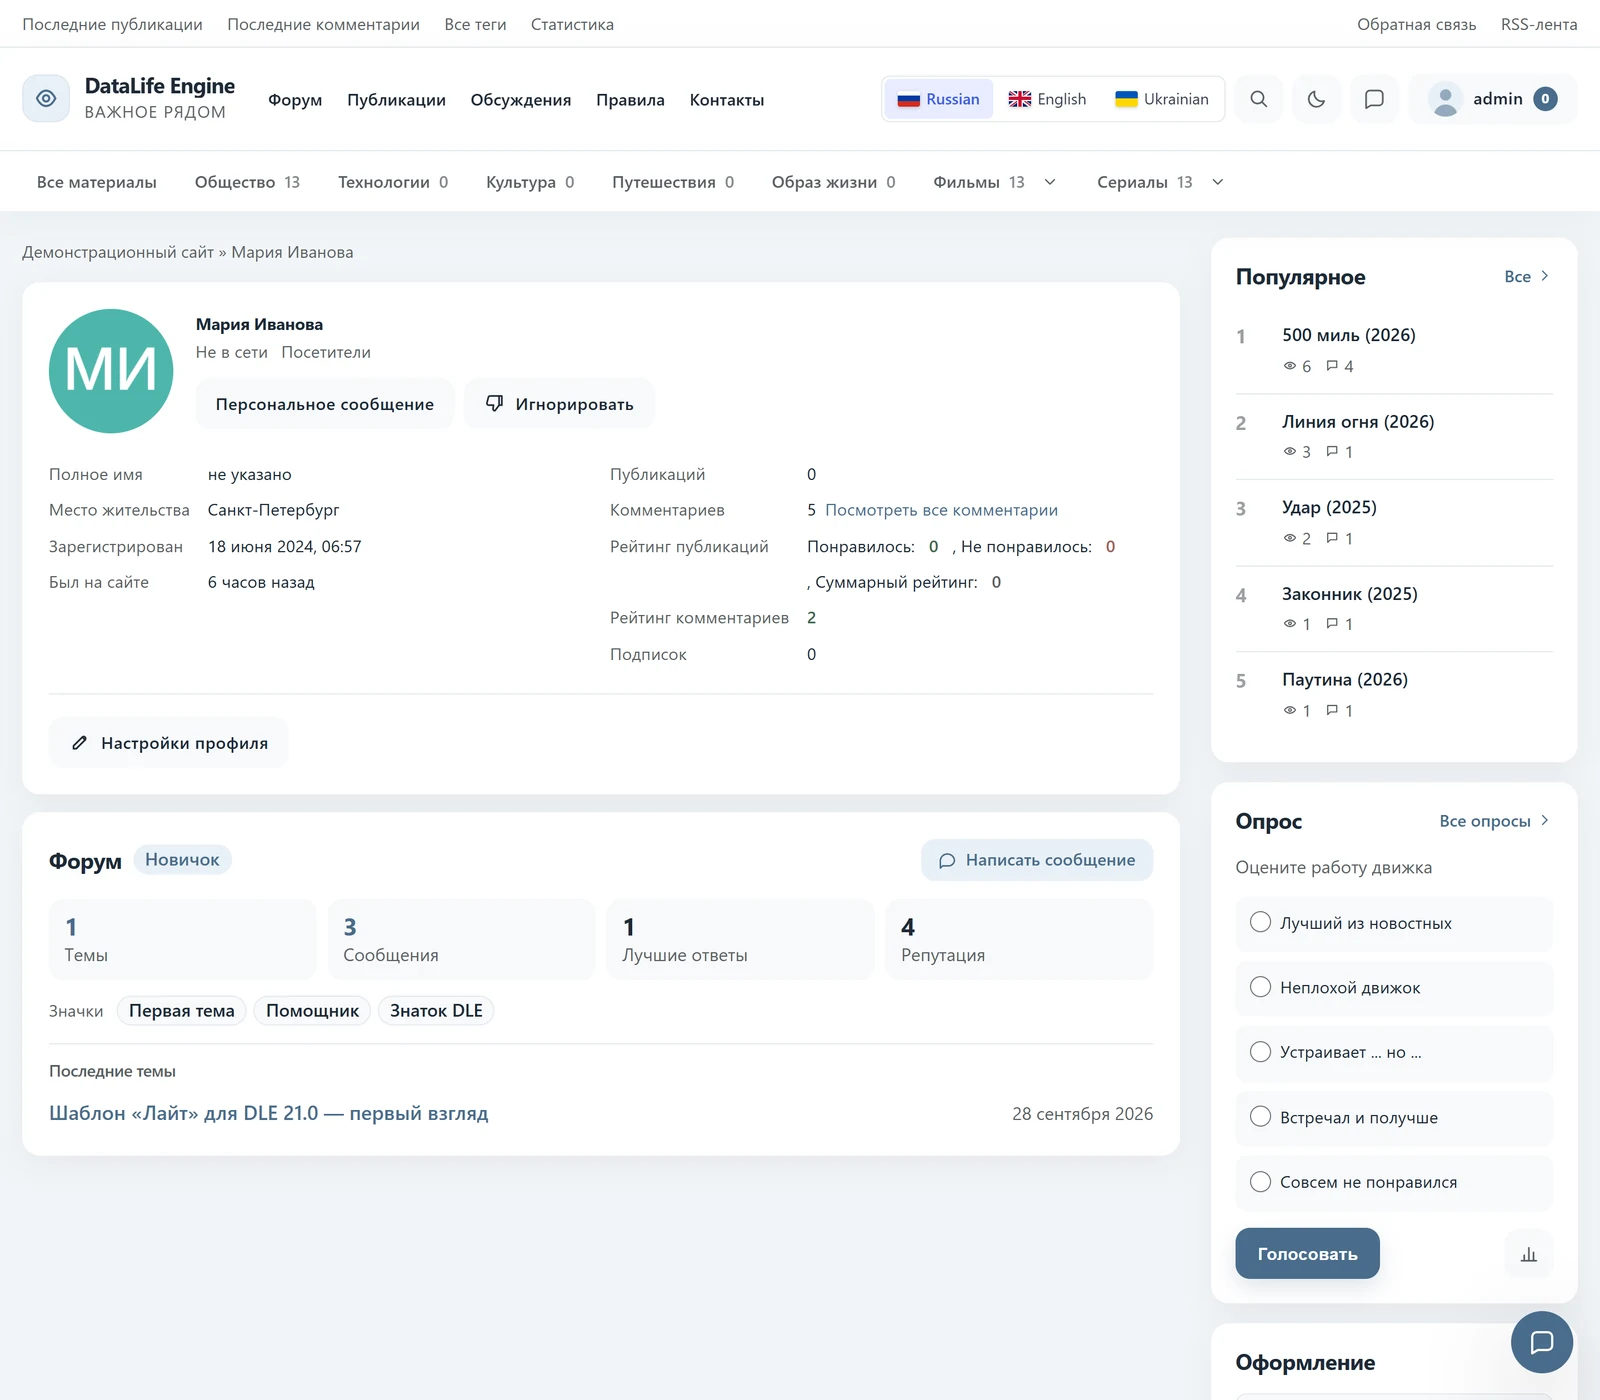Open Посмотреть все комментарии link

tap(941, 510)
